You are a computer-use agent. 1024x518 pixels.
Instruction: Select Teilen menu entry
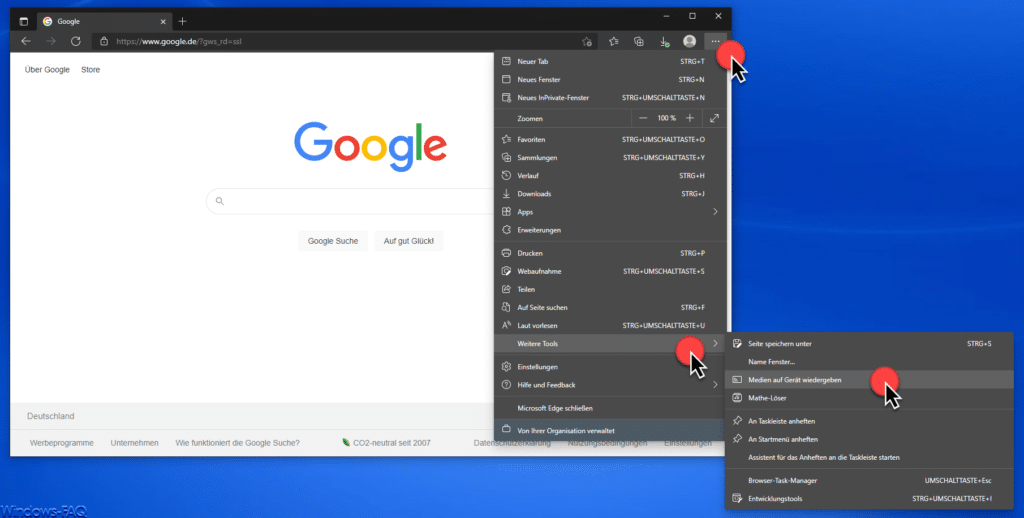tap(610, 289)
